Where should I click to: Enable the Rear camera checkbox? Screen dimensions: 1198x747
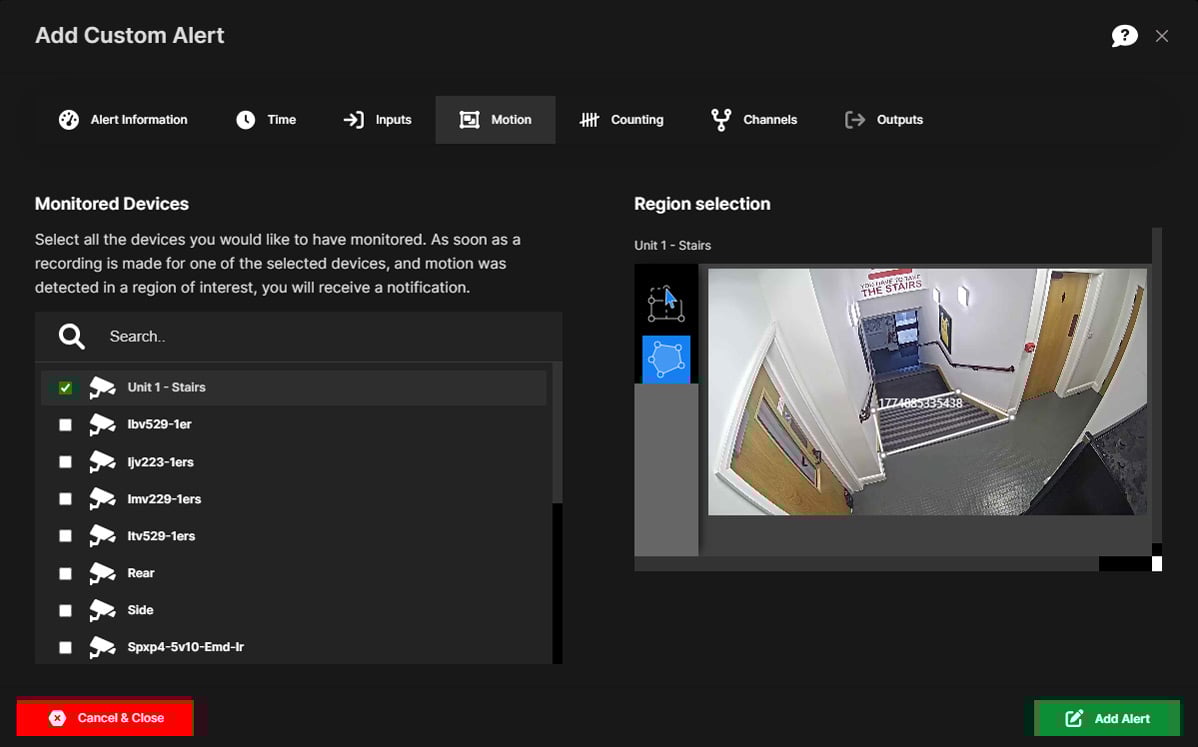pyautogui.click(x=66, y=574)
